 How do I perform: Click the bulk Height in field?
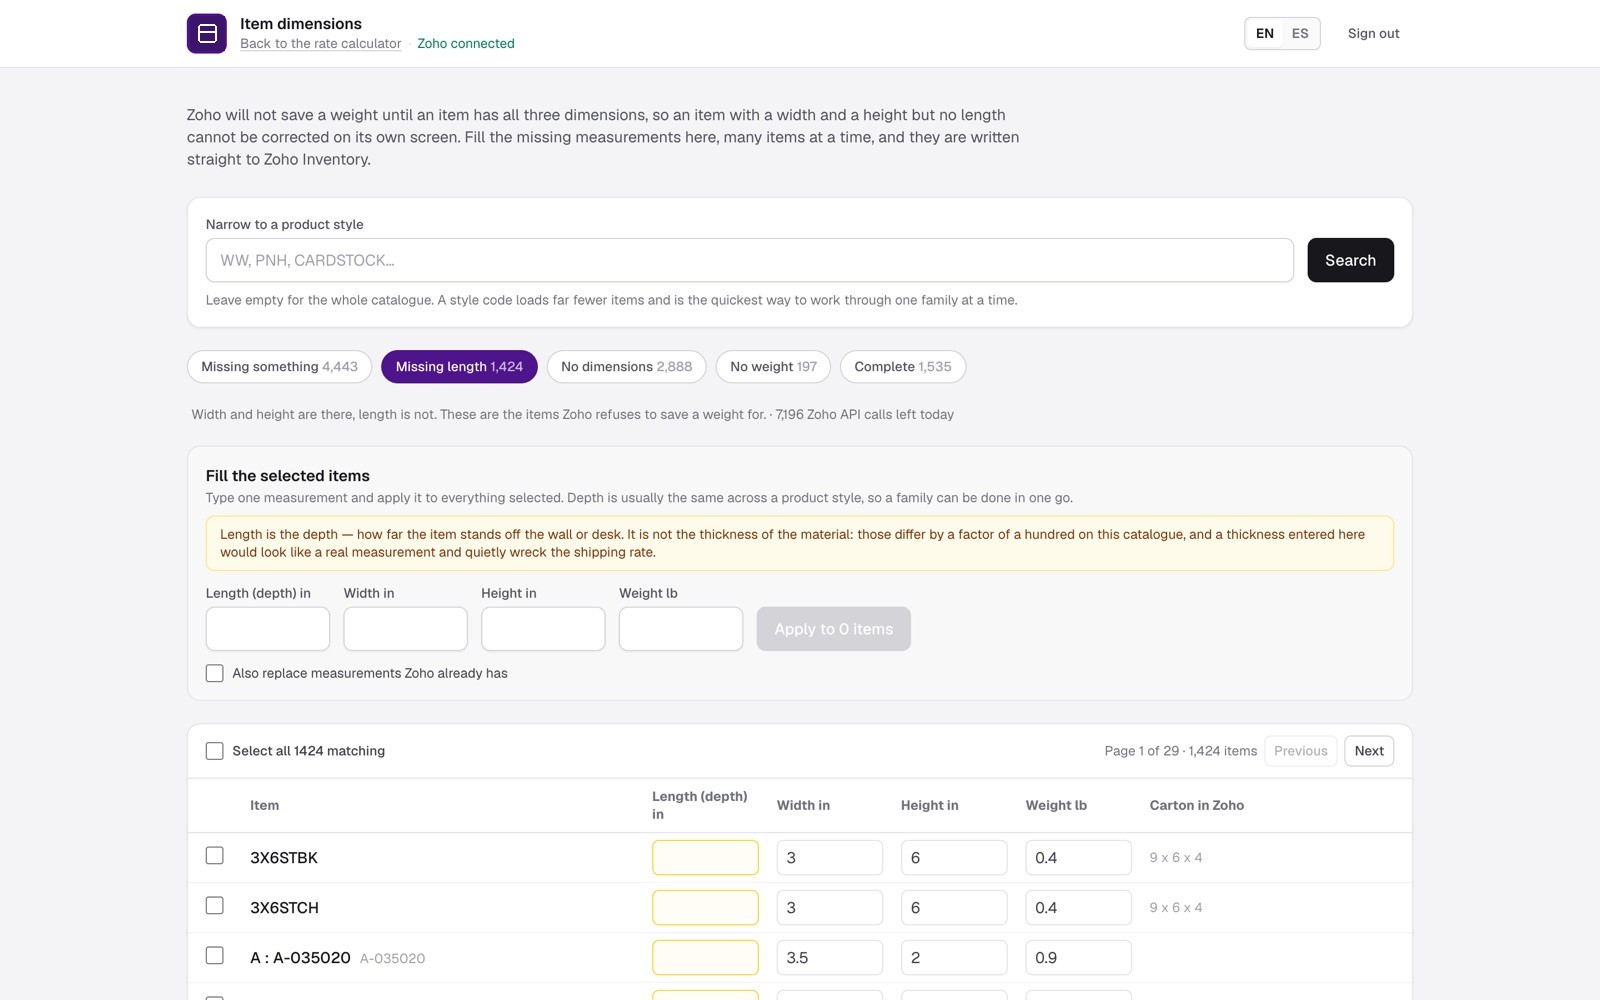543,629
